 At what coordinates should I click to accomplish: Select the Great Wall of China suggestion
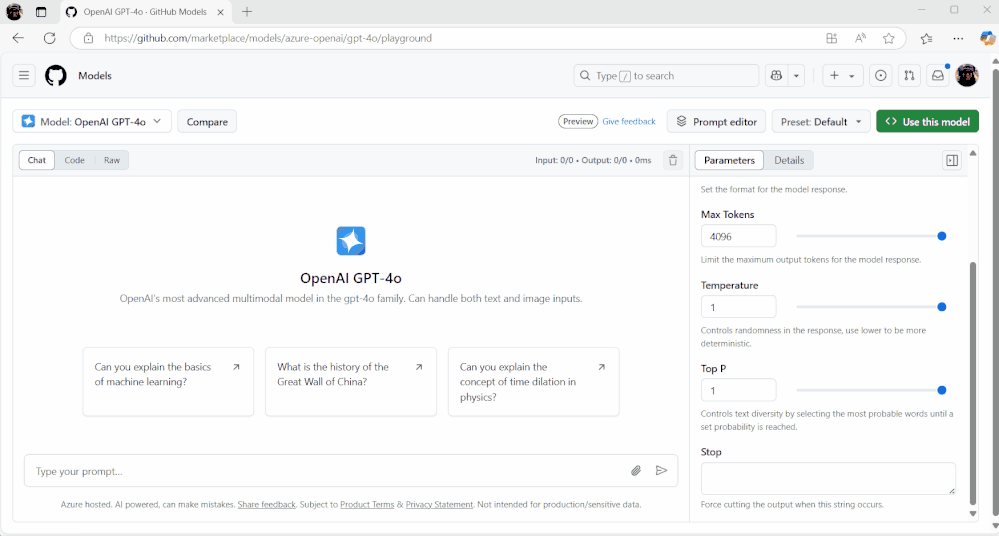[351, 382]
